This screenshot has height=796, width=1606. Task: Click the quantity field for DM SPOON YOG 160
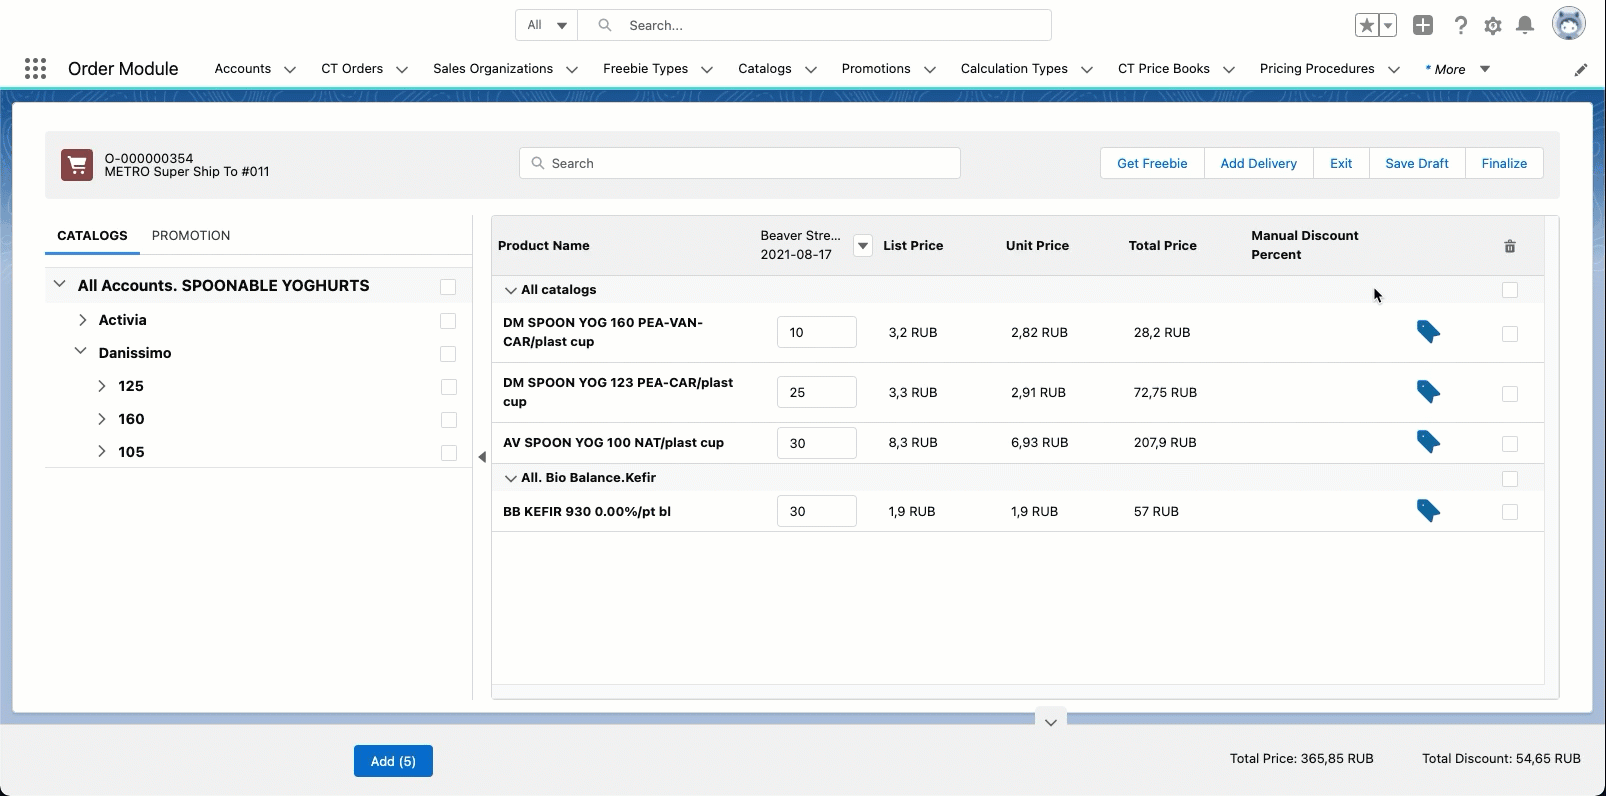[816, 332]
